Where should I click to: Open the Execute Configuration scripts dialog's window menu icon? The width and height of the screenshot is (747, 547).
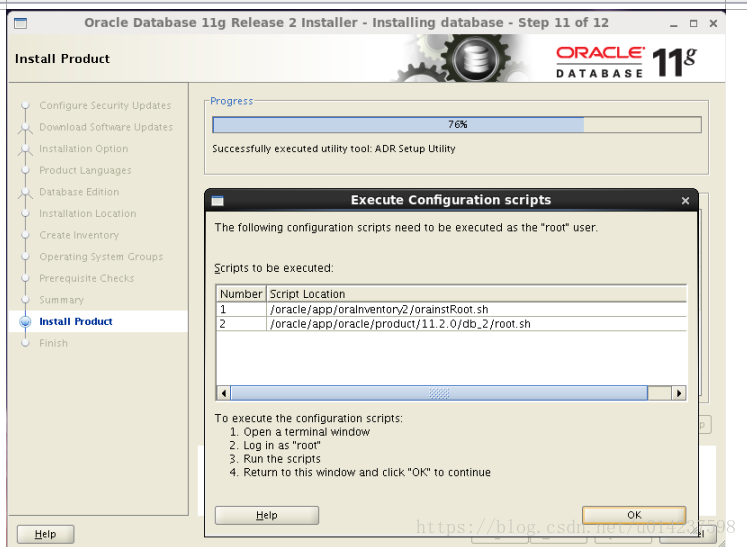click(x=217, y=201)
